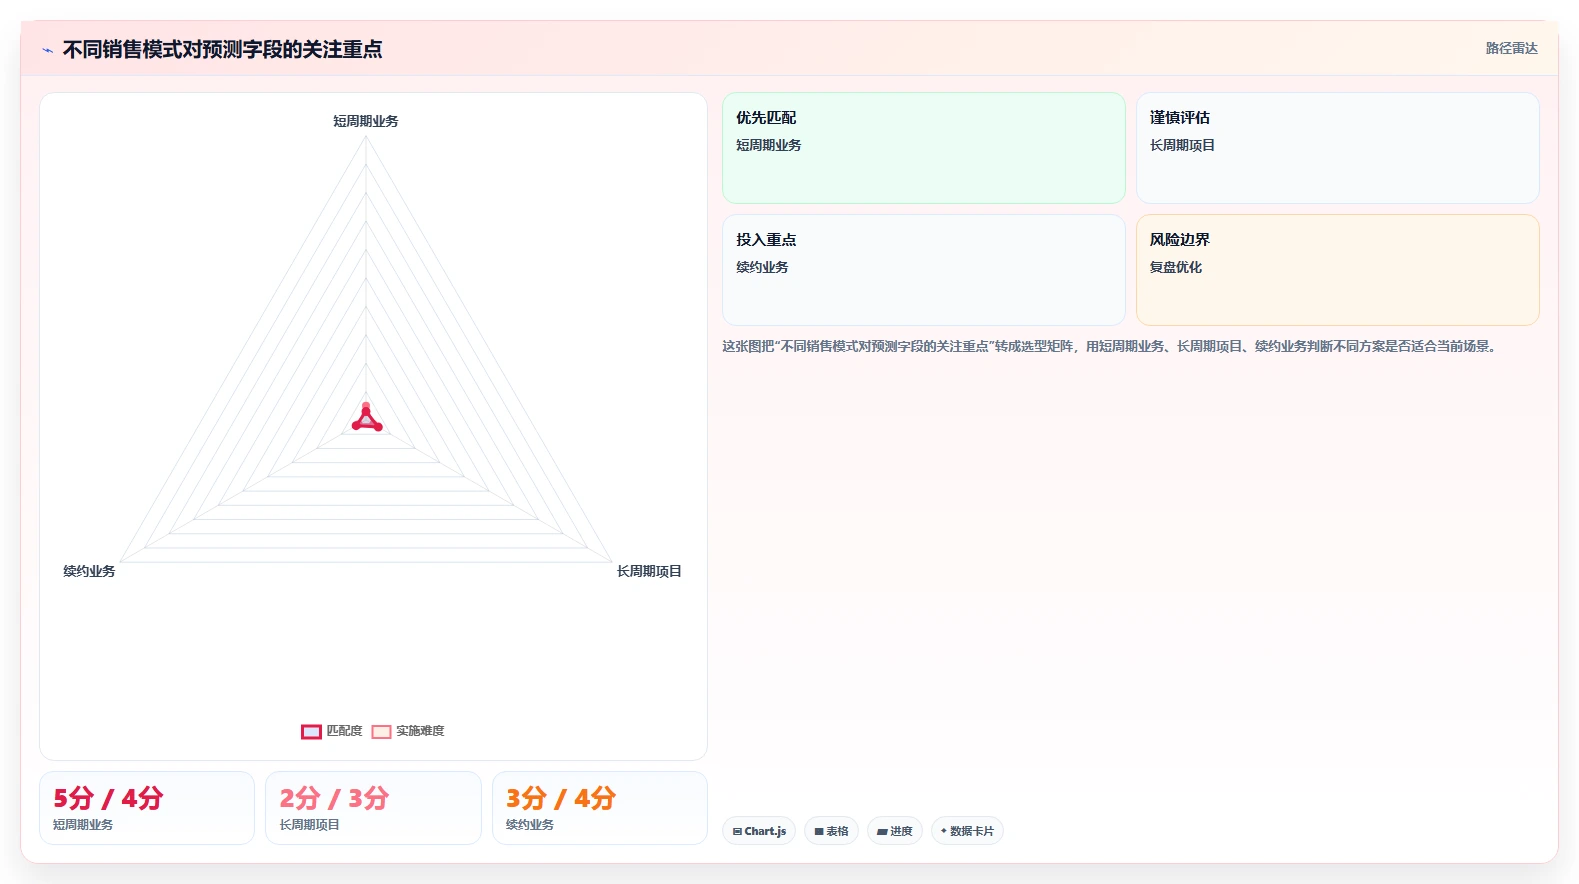Toggle the 匹配度 legend swatch

311,732
